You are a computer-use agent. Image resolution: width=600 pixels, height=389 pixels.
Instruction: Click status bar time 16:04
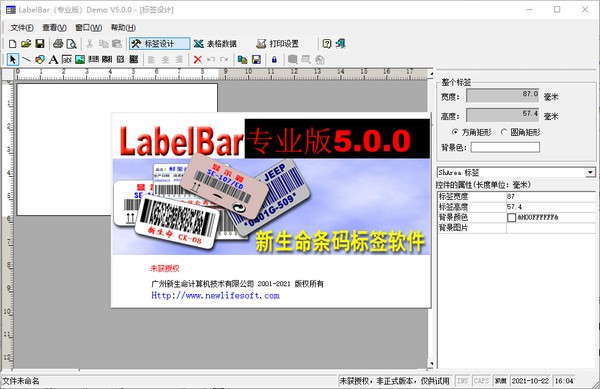564,381
